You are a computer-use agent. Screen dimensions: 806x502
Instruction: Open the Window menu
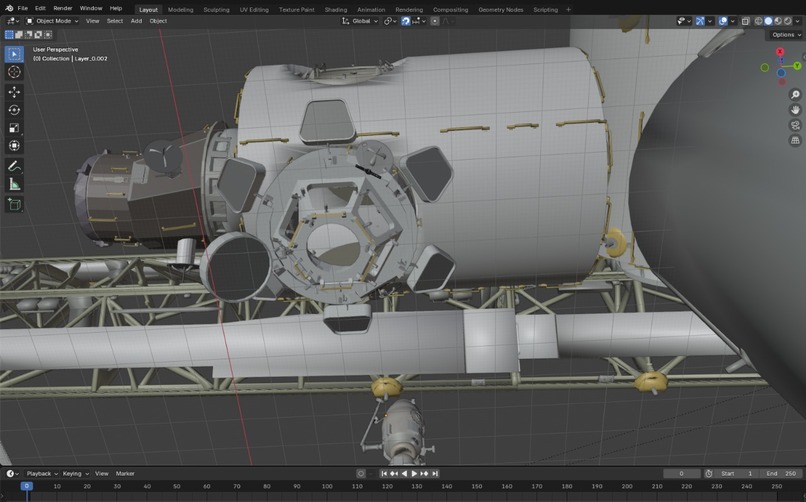pos(91,8)
